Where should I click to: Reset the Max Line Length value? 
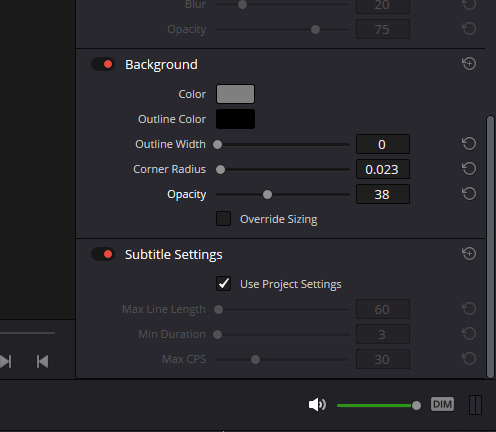click(469, 309)
